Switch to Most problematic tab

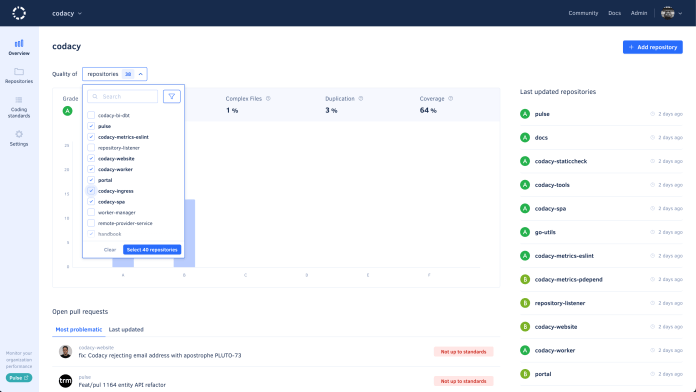[79, 329]
